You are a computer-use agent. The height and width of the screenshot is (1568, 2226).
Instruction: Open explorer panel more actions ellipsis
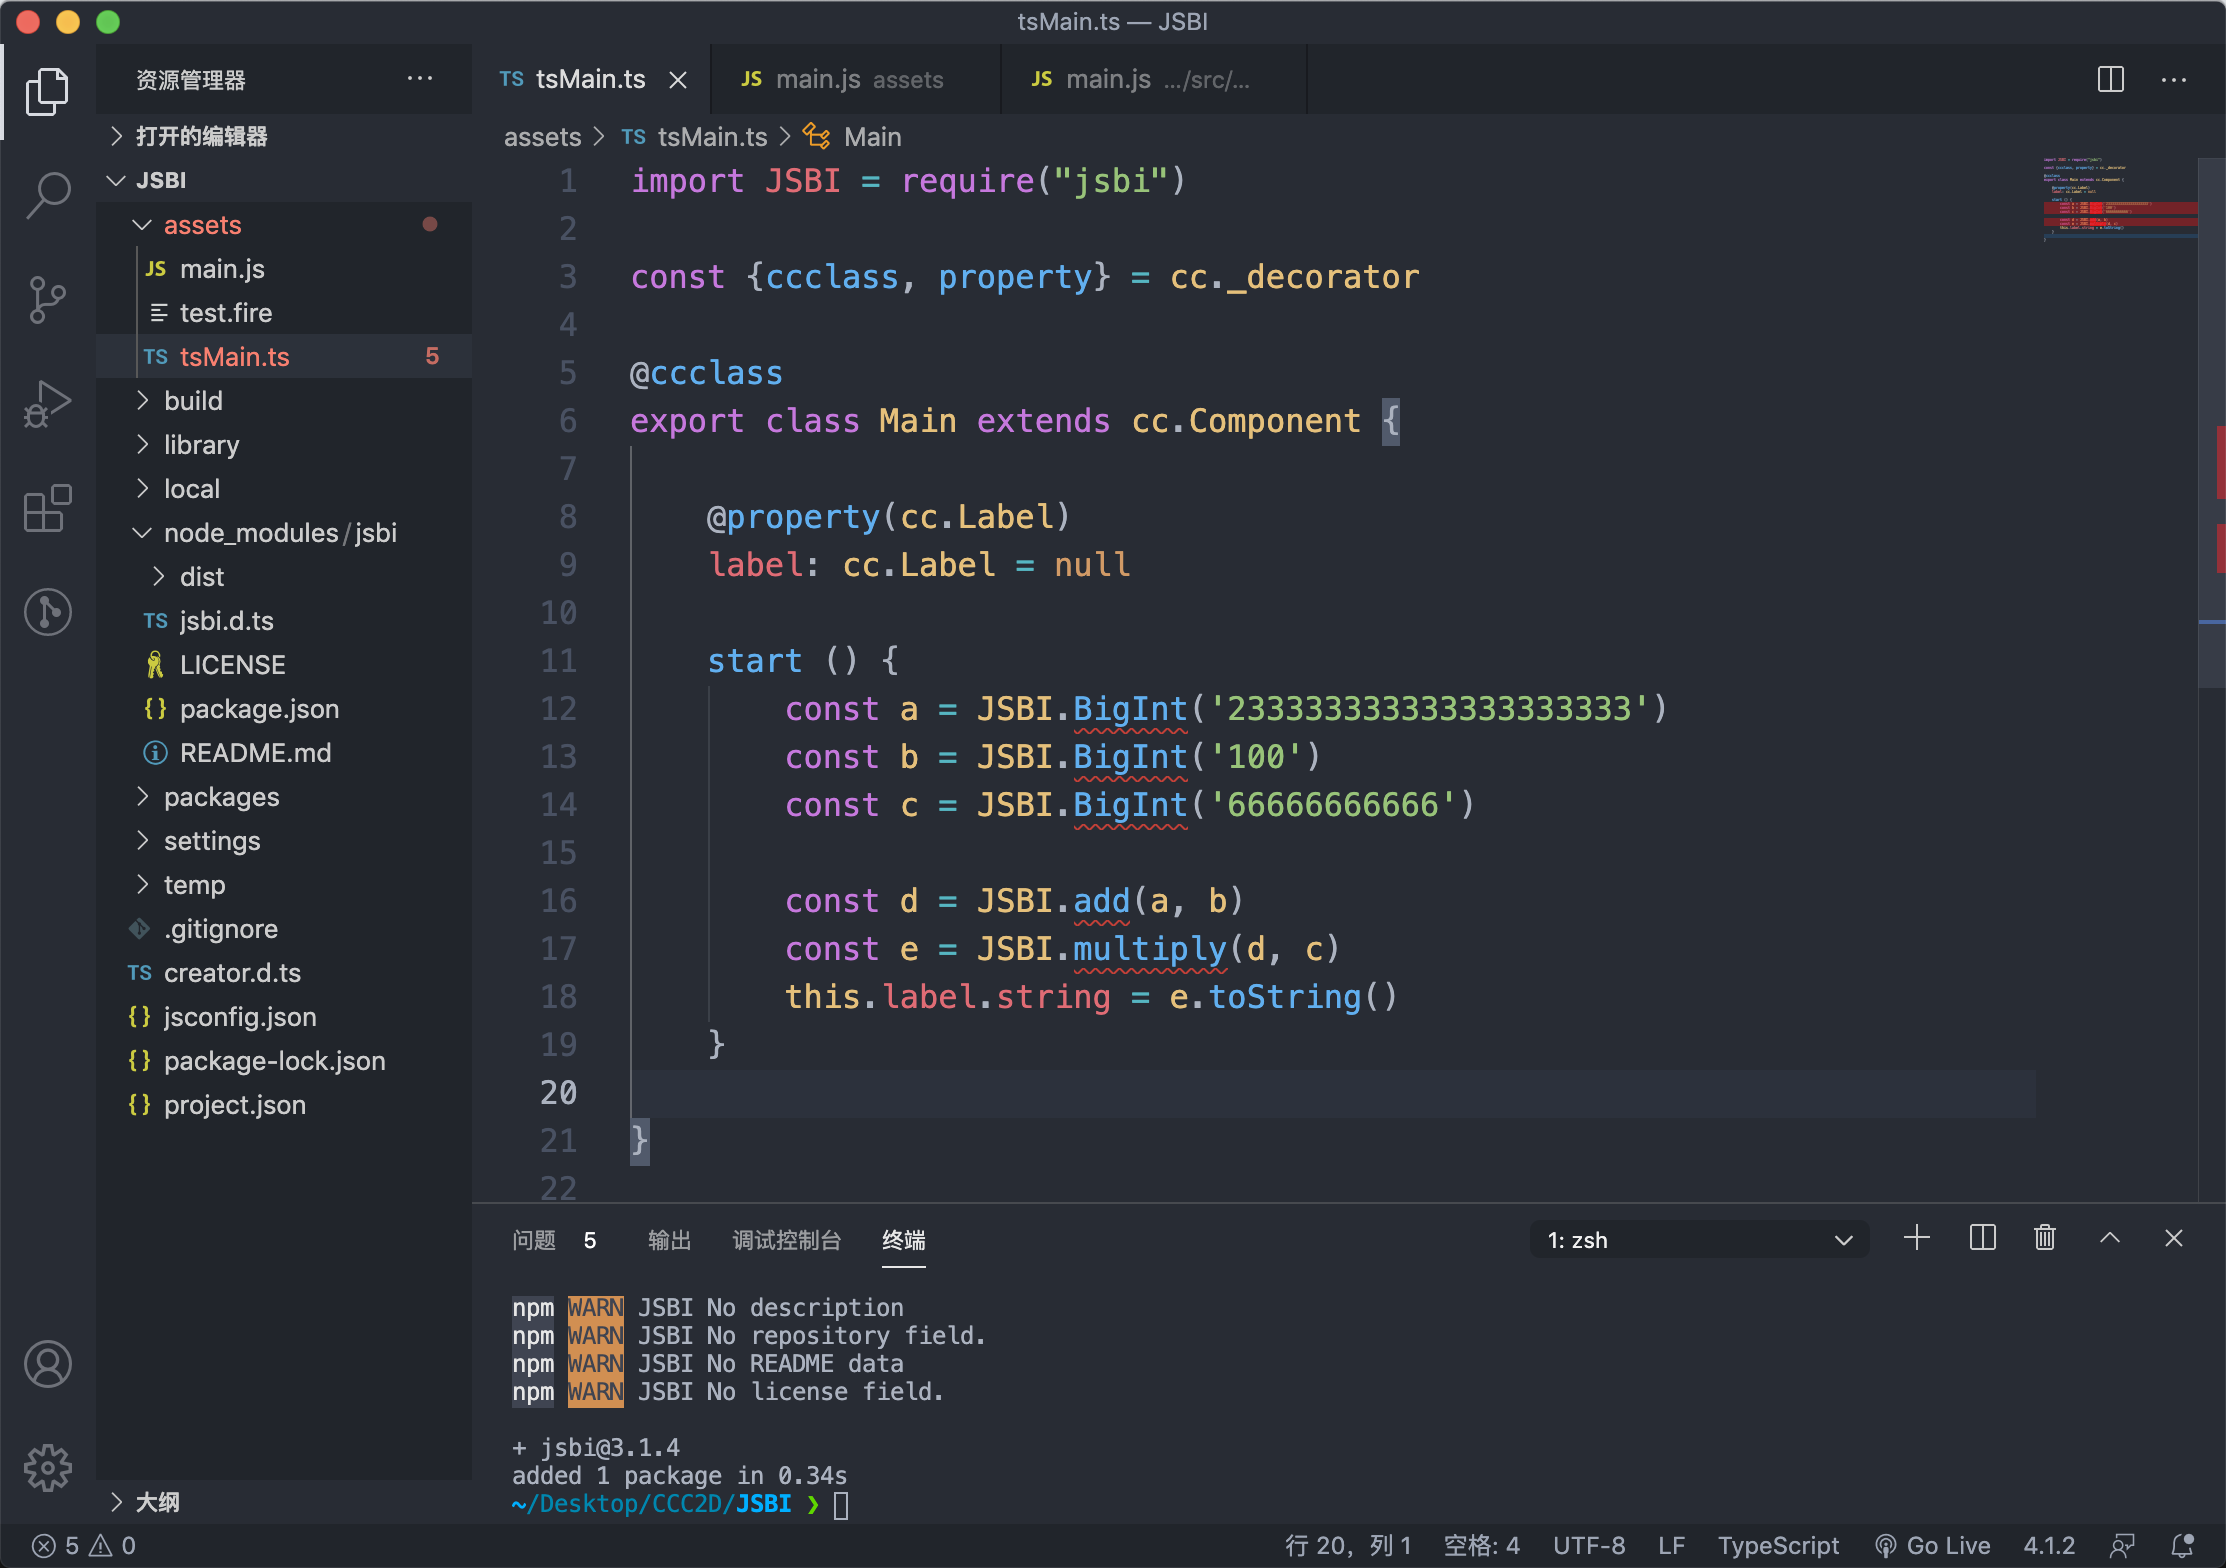420,79
